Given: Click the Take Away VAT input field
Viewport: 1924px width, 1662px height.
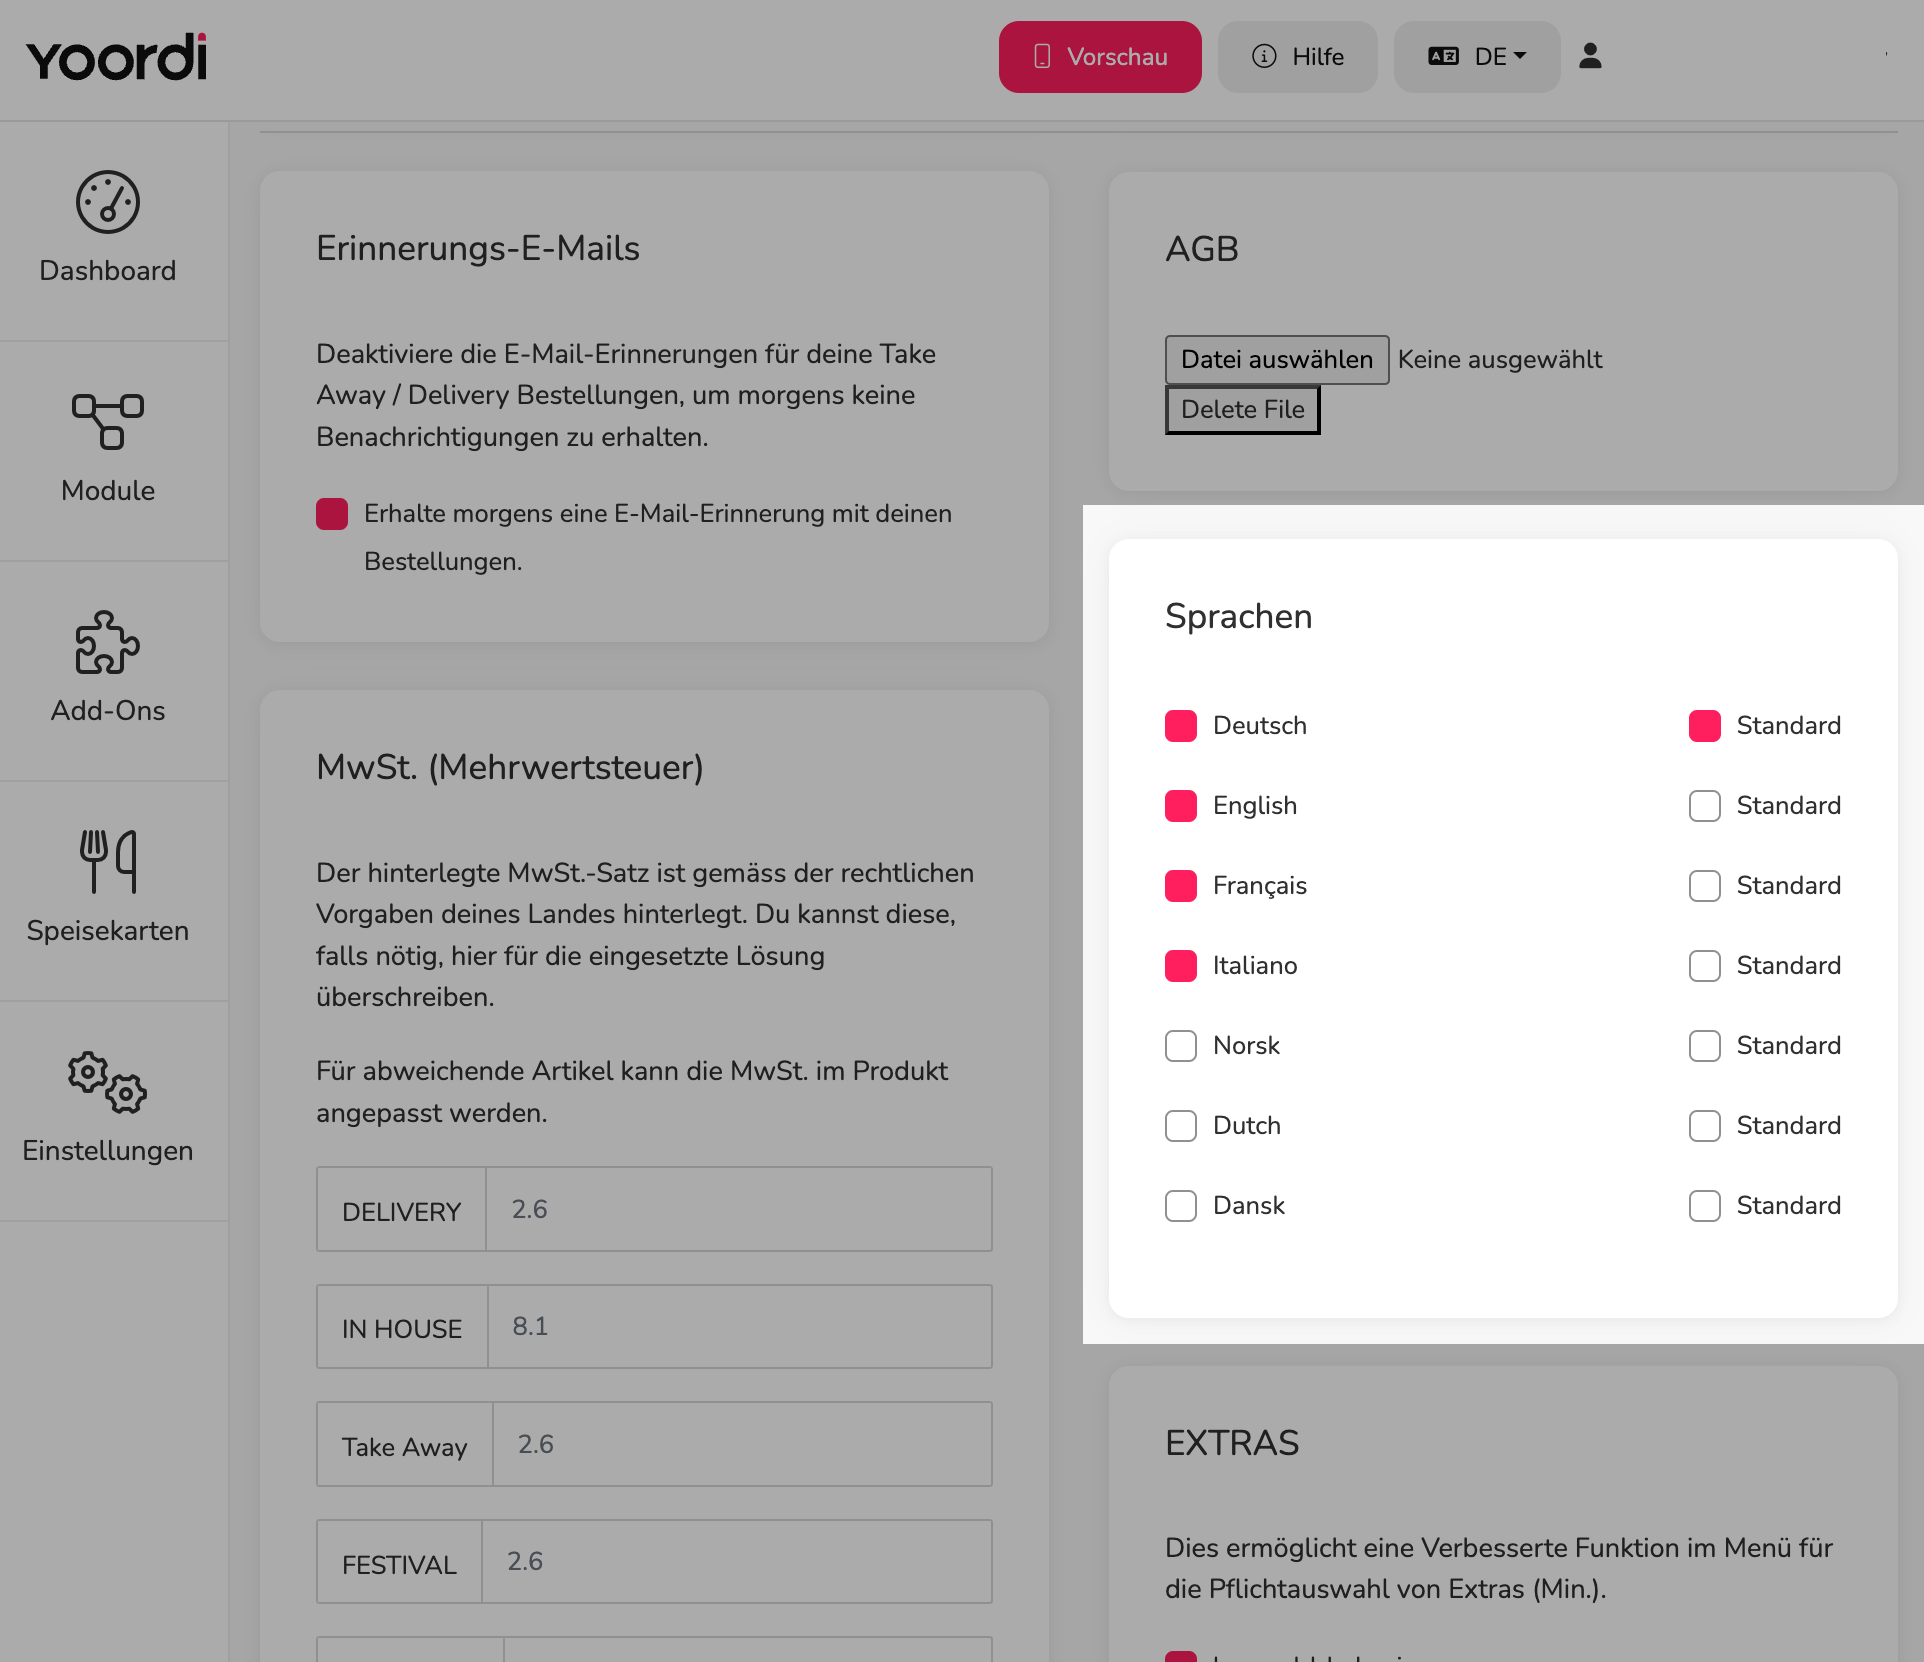Looking at the screenshot, I should [743, 1444].
